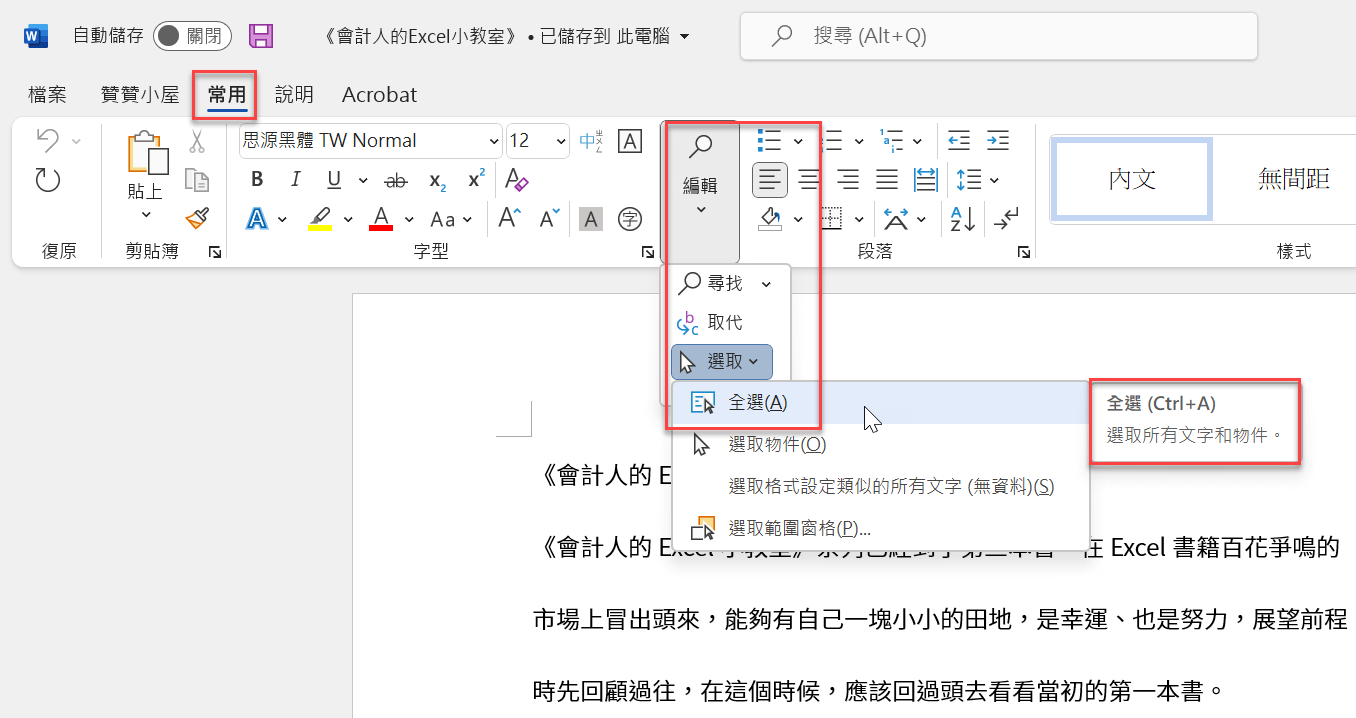Open the font size 12 dropdown

[x=561, y=141]
